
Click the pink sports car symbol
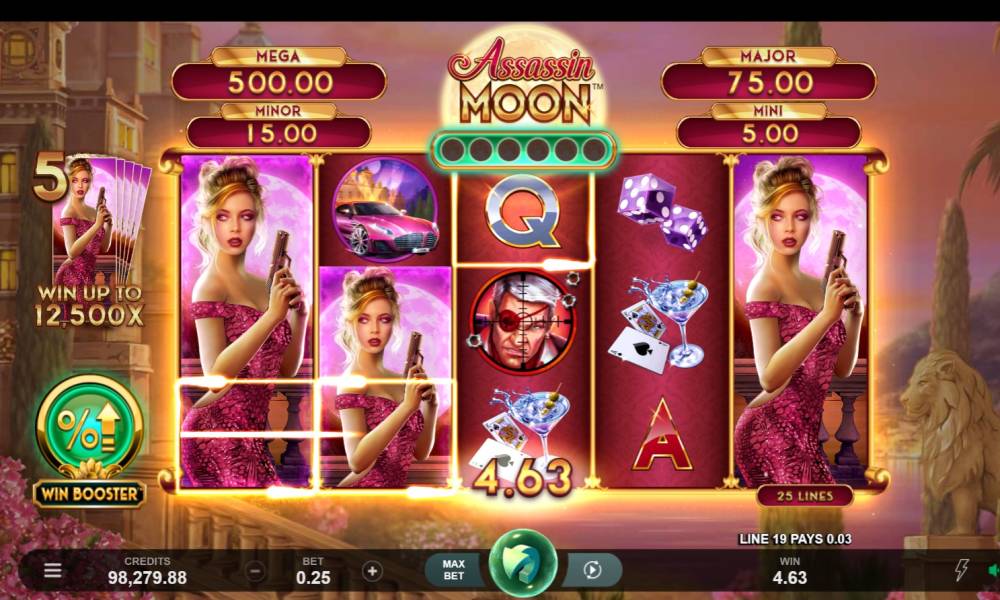(385, 210)
